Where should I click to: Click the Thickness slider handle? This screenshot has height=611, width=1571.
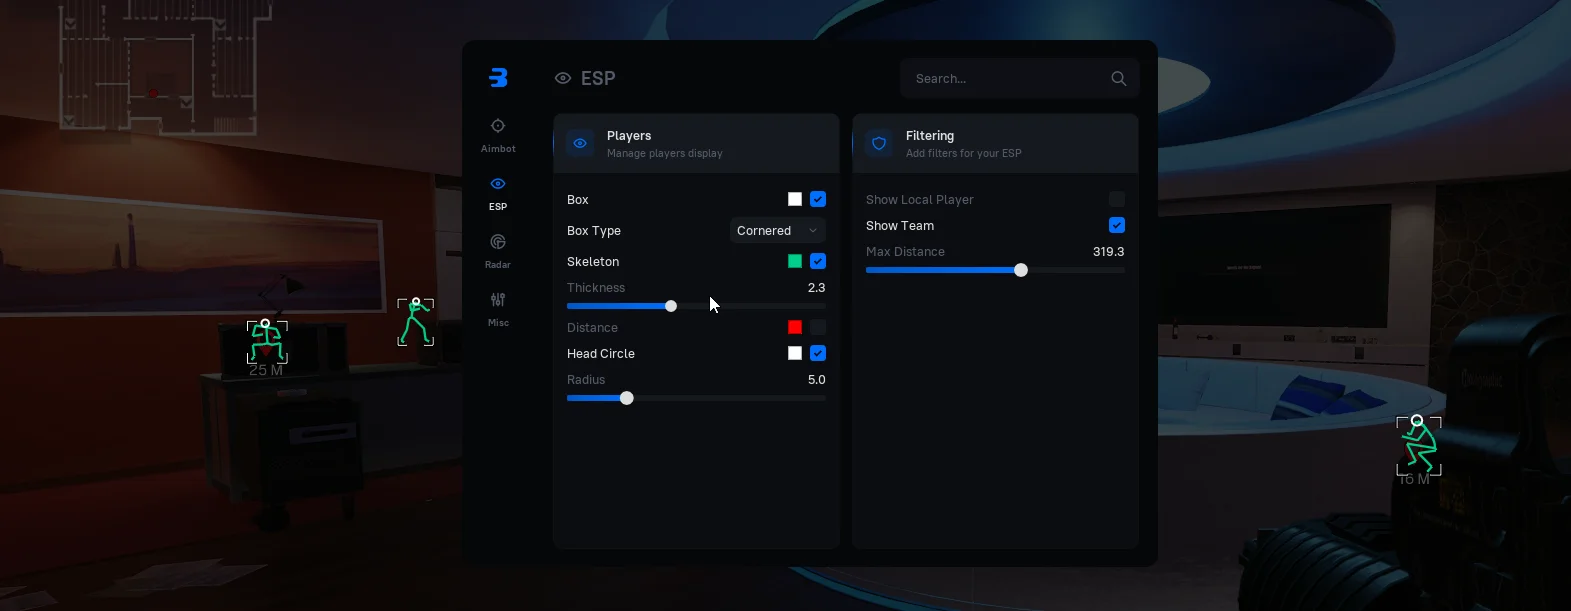(x=671, y=306)
